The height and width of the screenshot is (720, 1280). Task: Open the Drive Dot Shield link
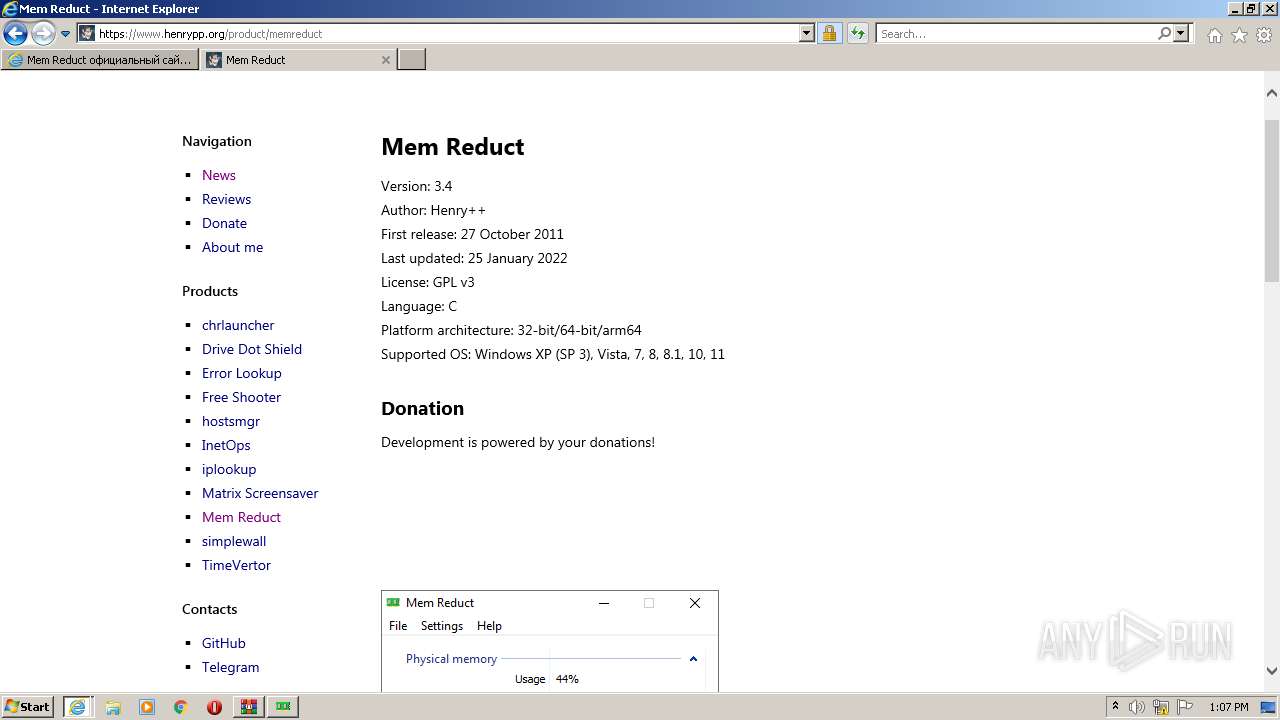[252, 349]
